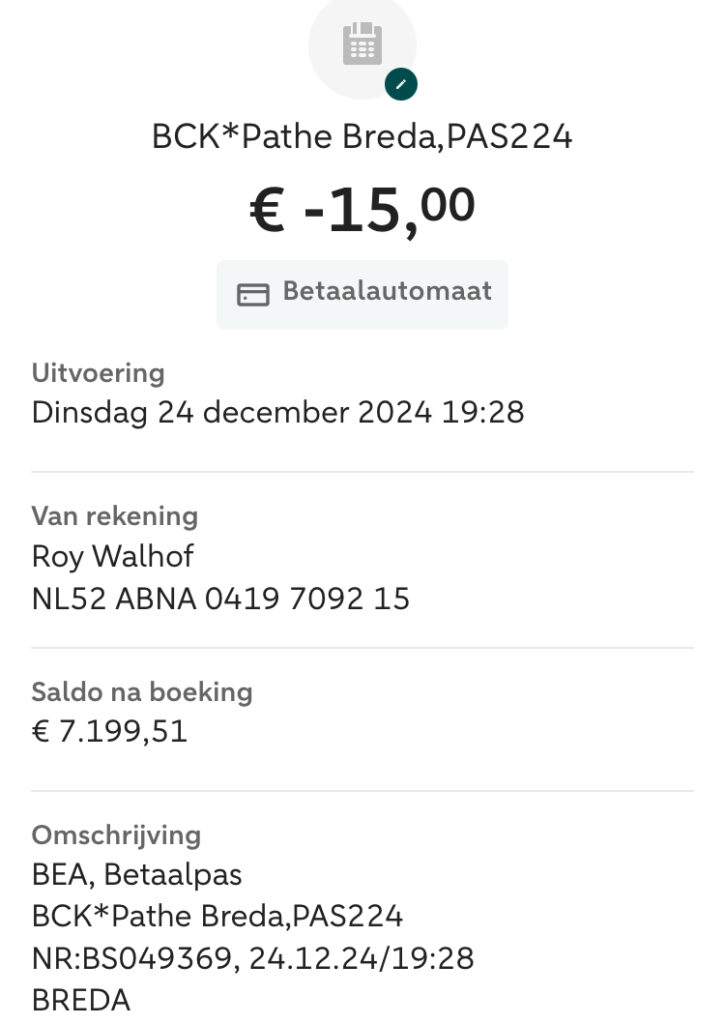Image resolution: width=725 pixels, height=1024 pixels.
Task: Tap account holder name Roy Walhof
Action: 113,556
